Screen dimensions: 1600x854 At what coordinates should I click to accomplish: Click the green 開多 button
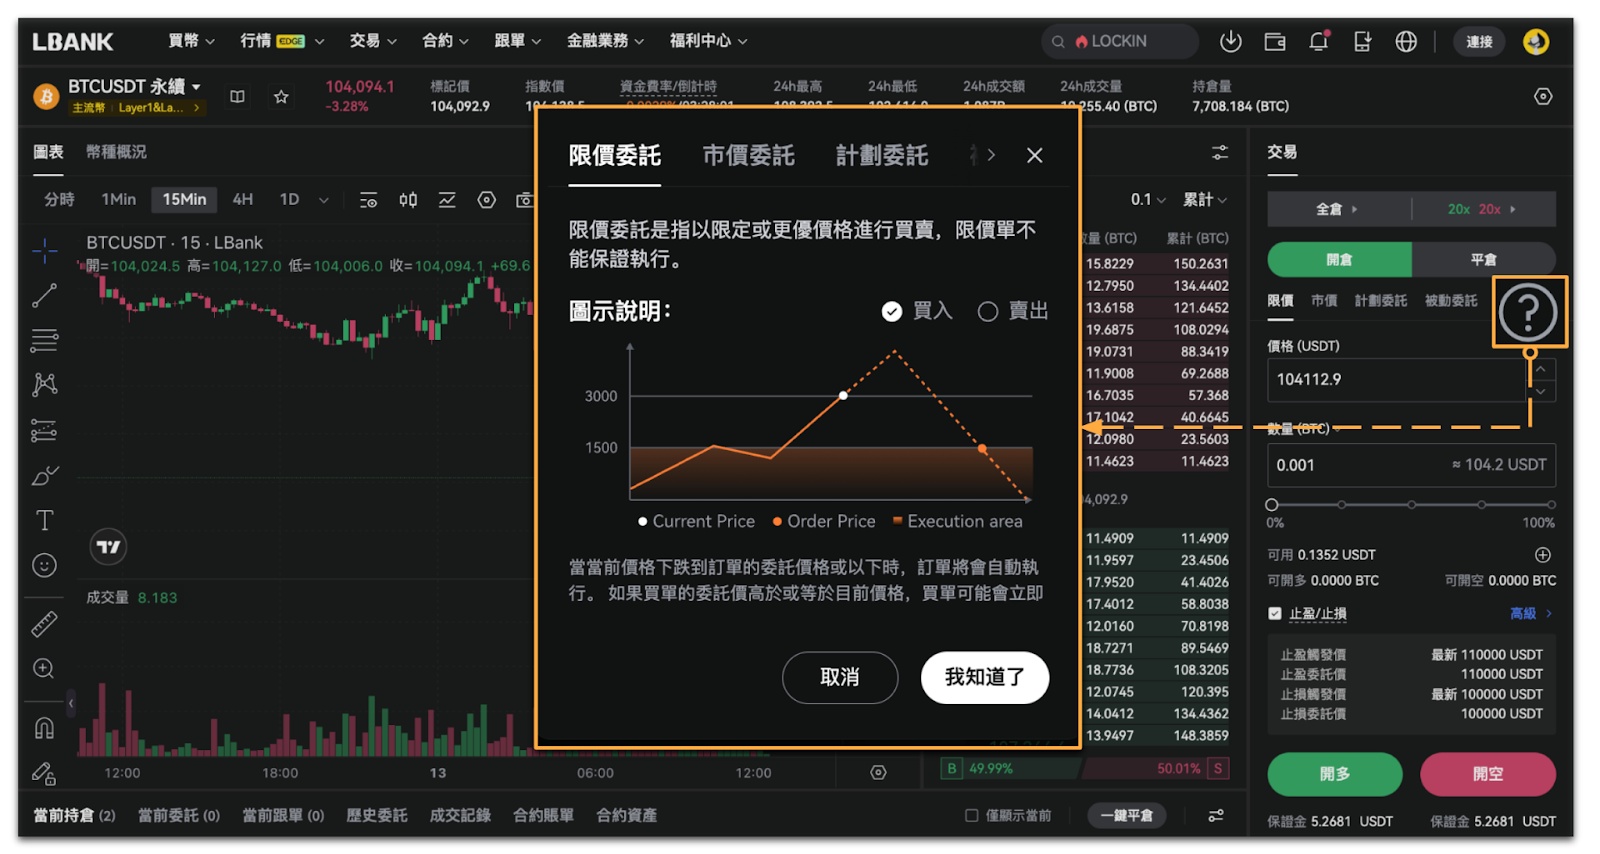[1334, 774]
